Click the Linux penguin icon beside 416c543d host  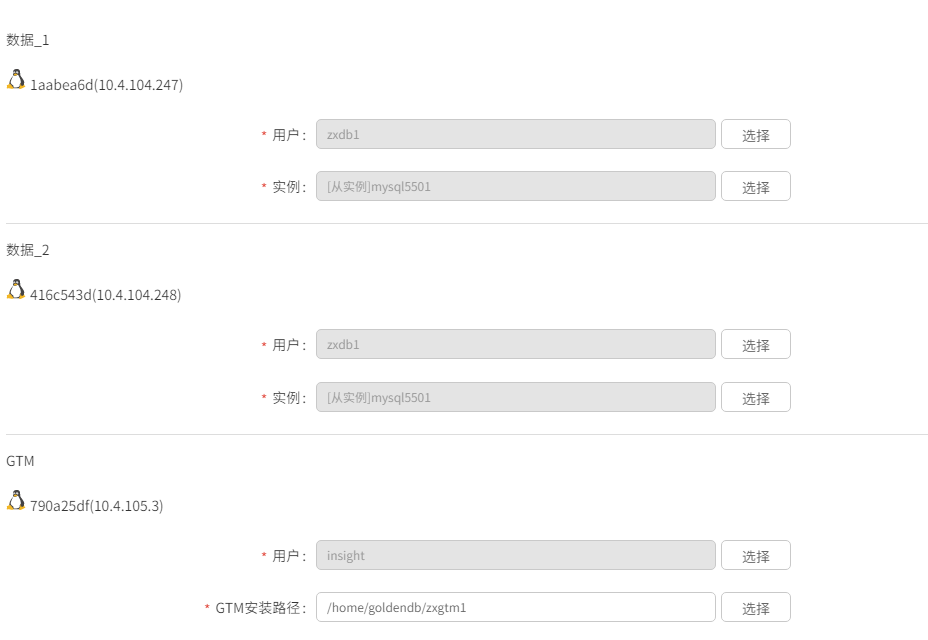(16, 290)
